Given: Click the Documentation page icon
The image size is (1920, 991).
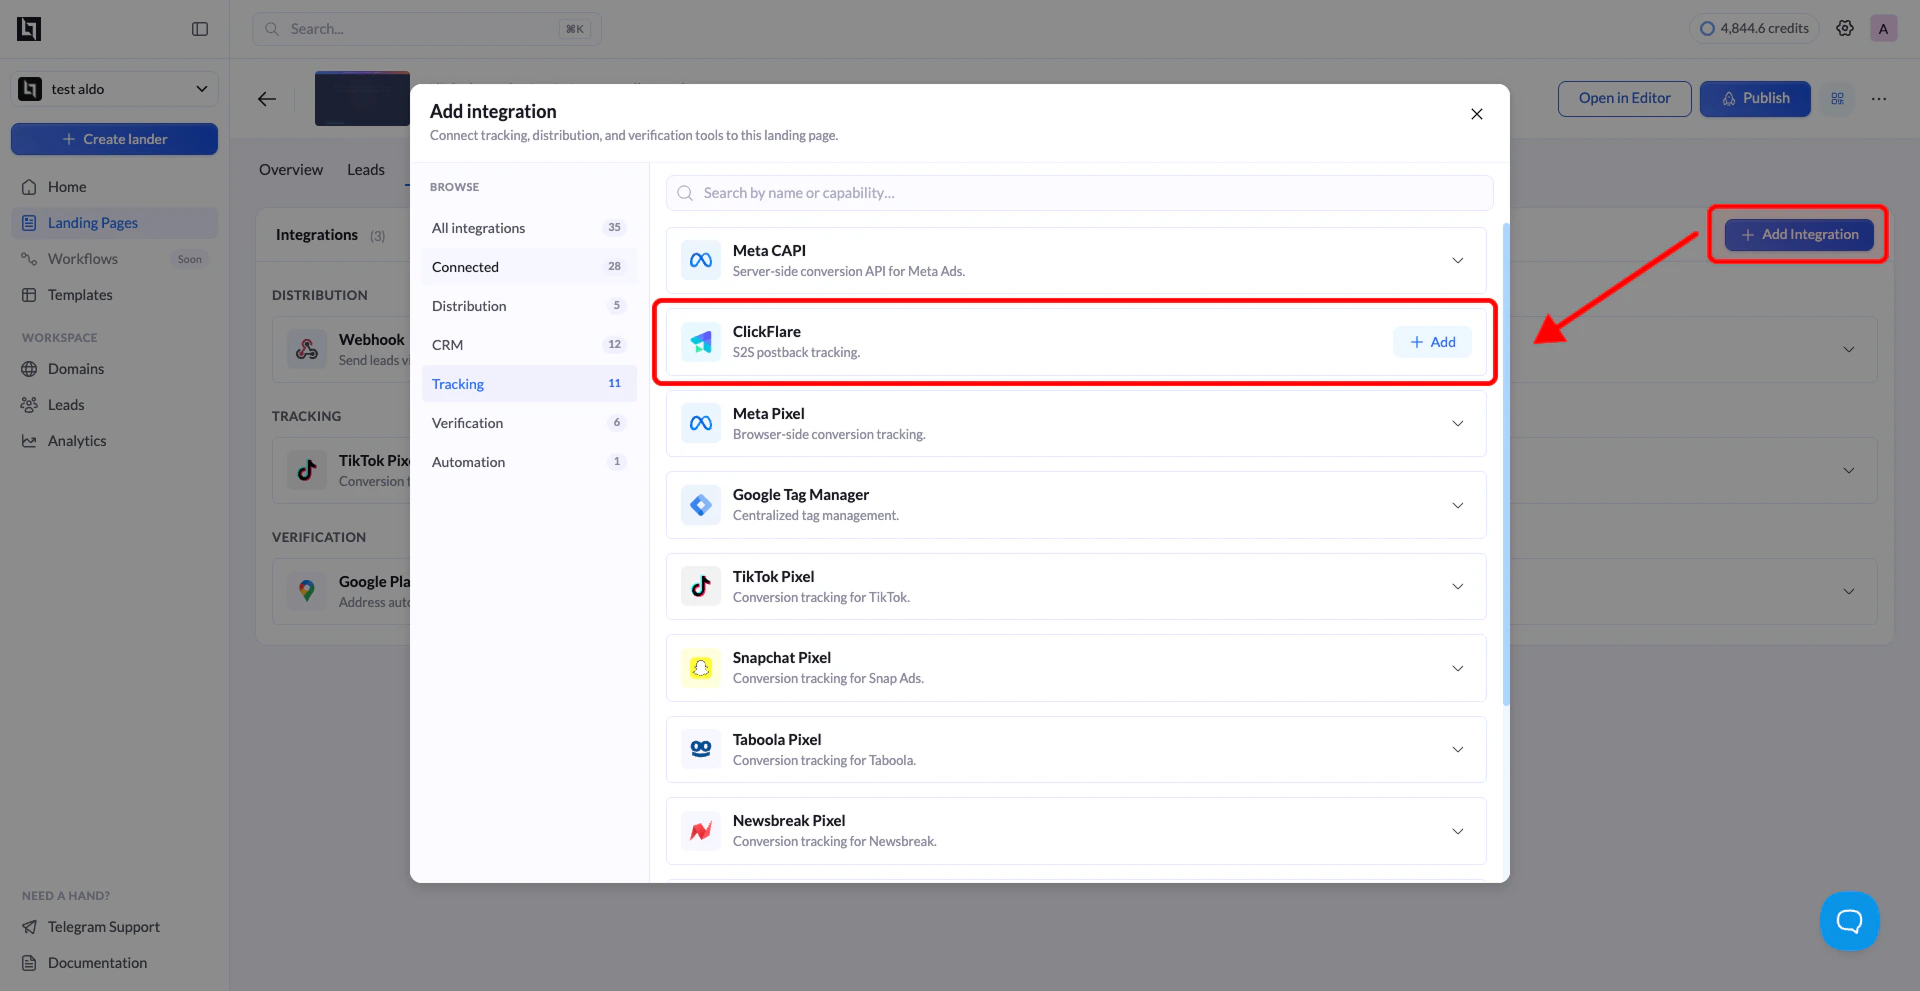Looking at the screenshot, I should [29, 963].
